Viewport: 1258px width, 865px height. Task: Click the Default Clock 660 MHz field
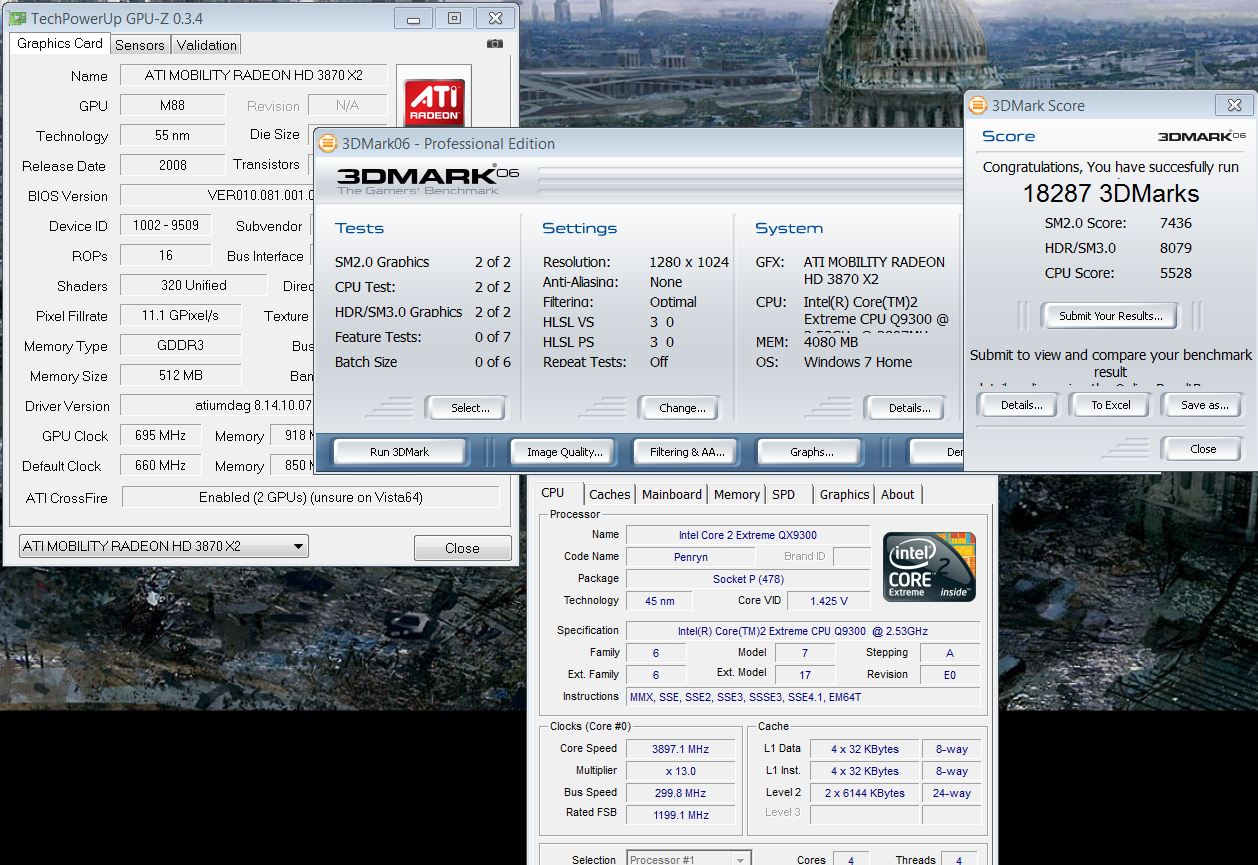160,465
